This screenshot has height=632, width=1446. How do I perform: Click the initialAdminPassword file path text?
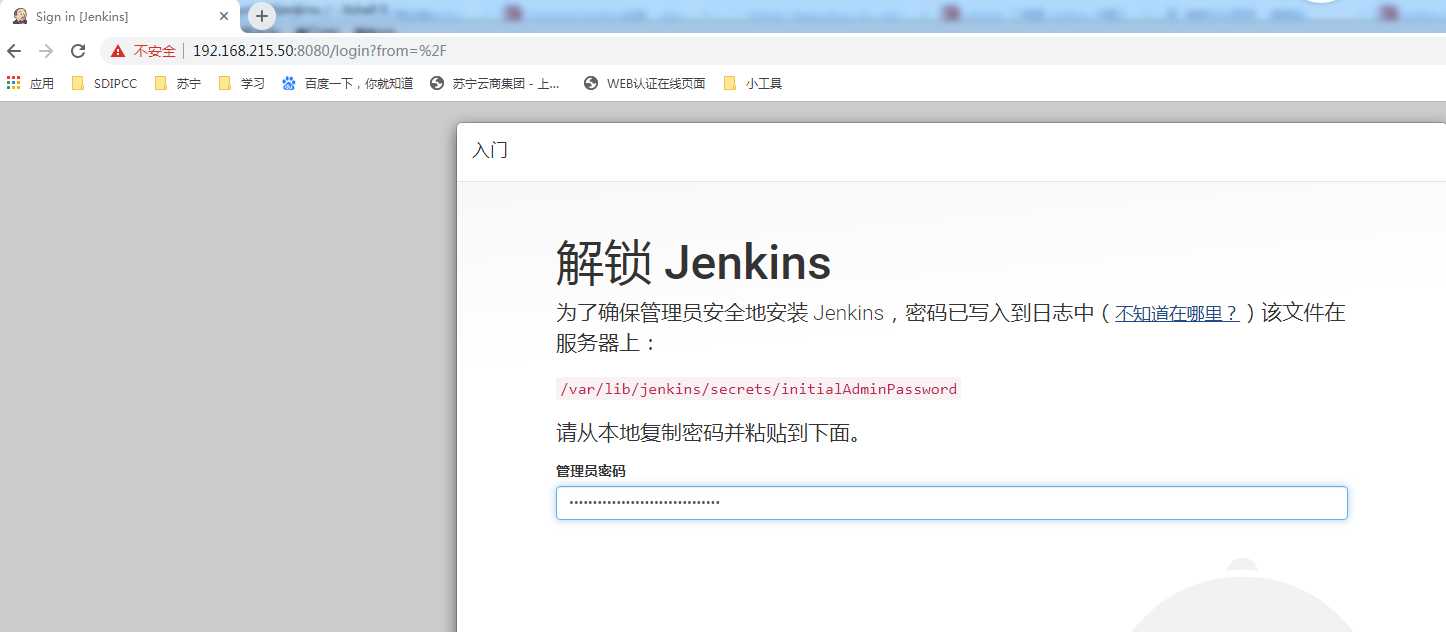pos(758,389)
